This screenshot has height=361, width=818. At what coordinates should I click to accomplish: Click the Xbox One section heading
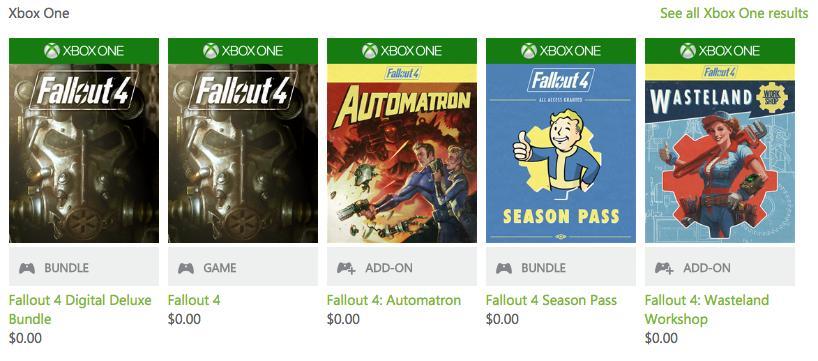point(39,13)
